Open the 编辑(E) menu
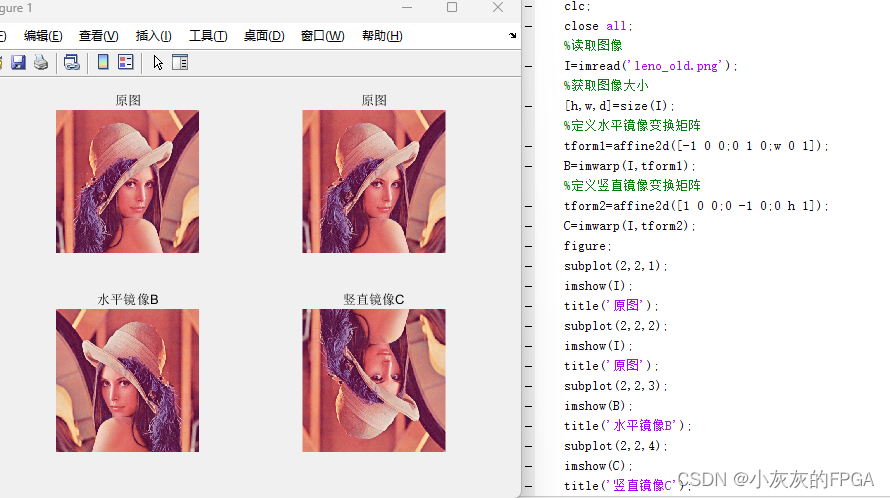This screenshot has height=498, width=890. point(43,36)
